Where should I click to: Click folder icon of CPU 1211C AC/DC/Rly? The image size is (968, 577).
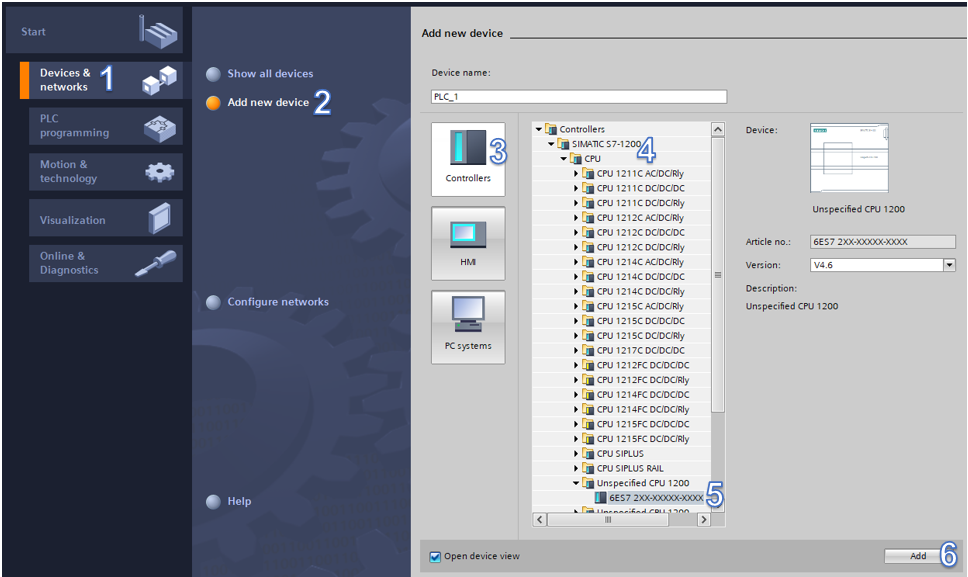point(588,173)
